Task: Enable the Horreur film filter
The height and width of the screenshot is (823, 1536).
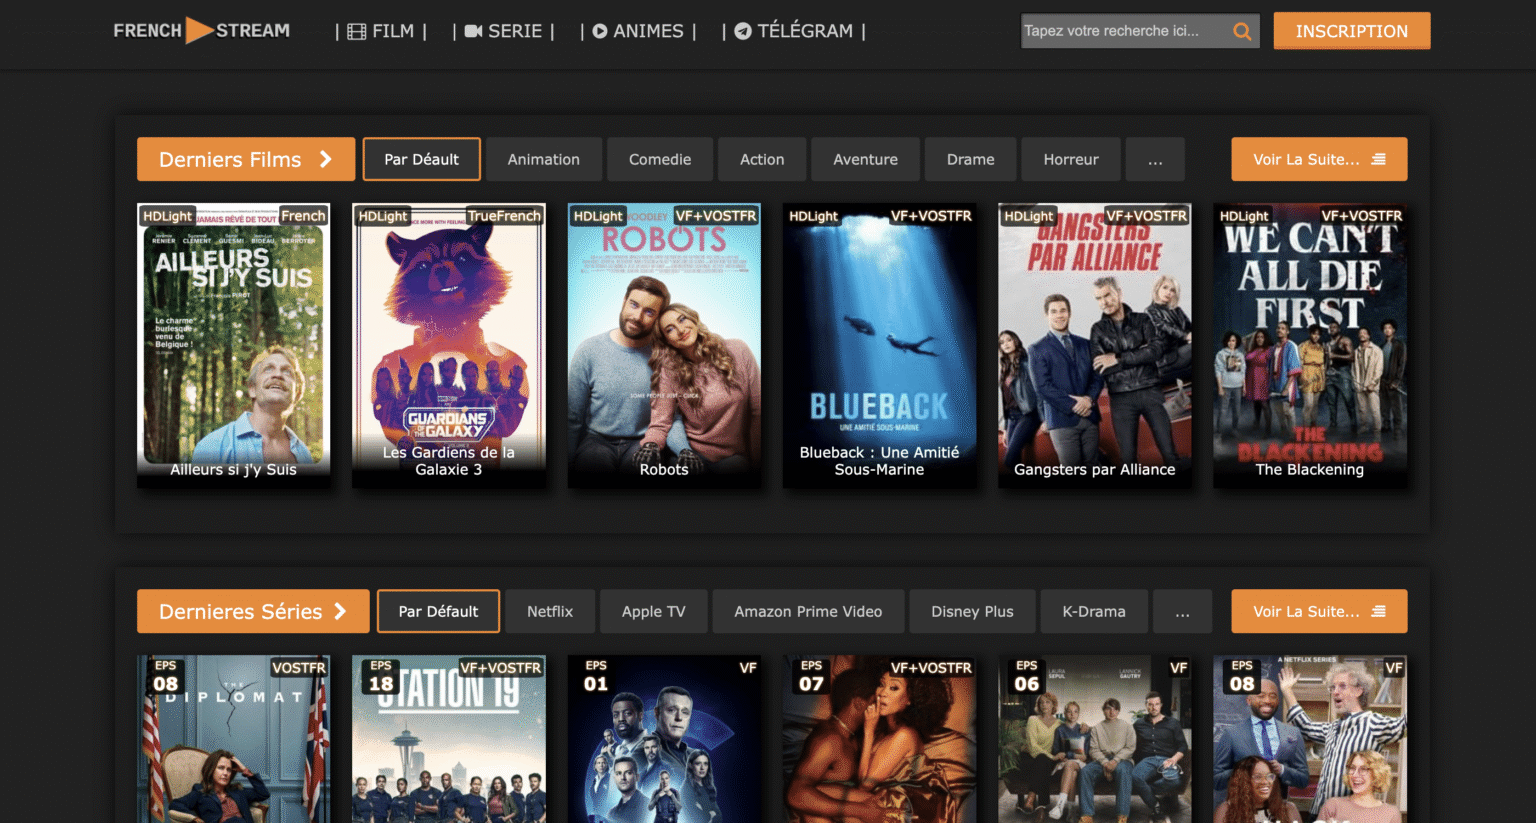Action: pyautogui.click(x=1070, y=158)
